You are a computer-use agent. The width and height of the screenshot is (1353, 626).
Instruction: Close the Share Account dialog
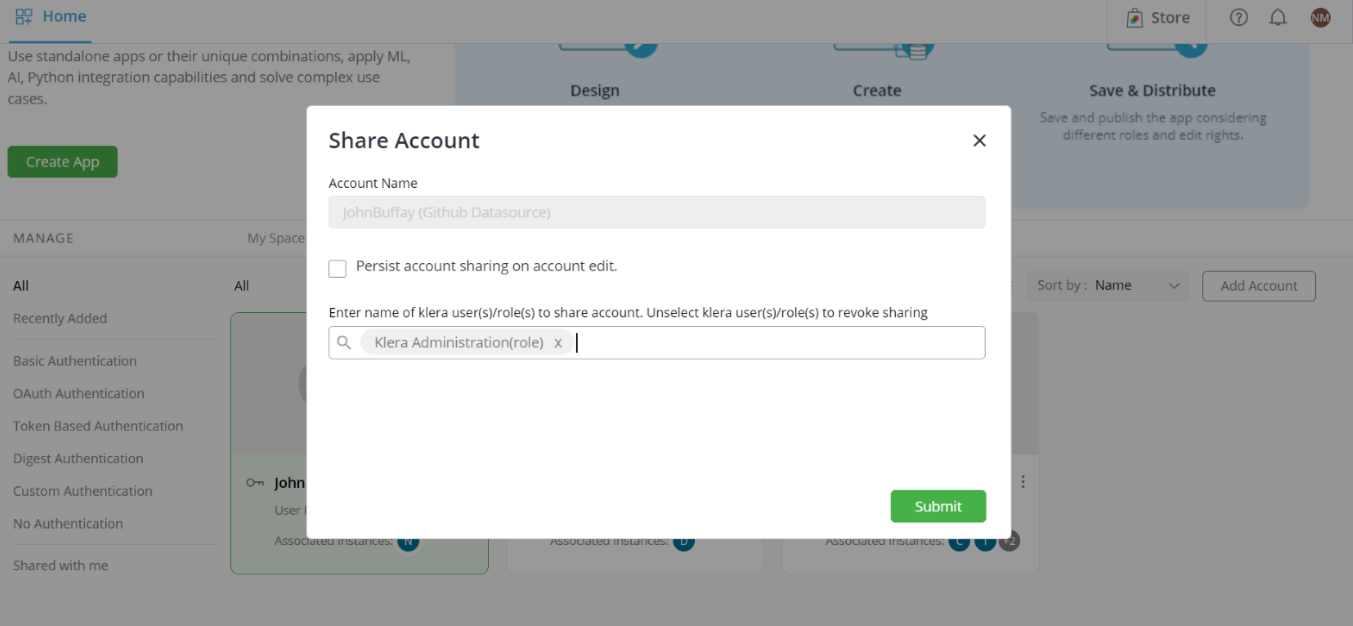click(979, 141)
